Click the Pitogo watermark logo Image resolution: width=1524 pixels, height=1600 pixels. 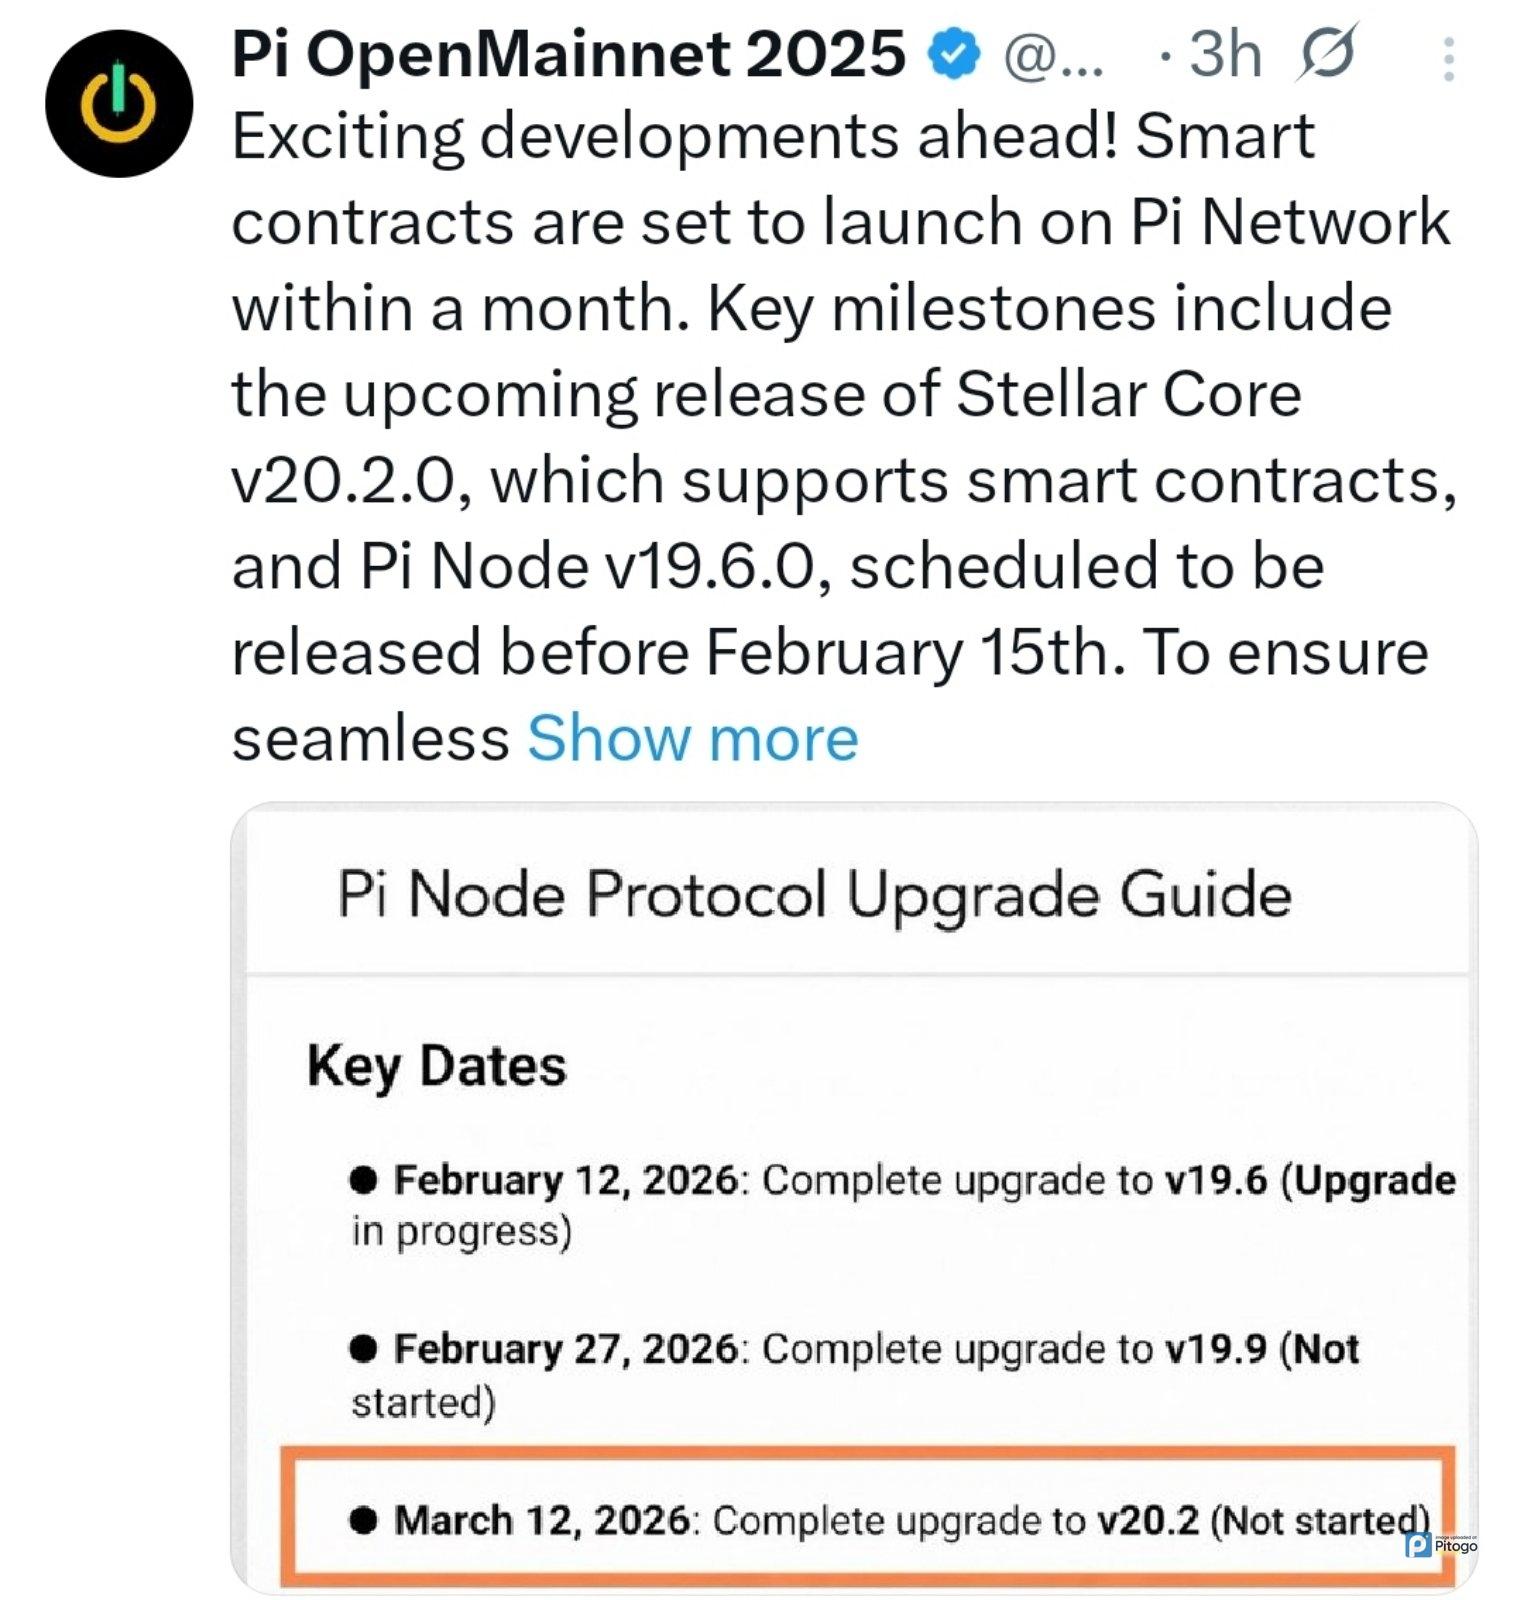pos(1441,1545)
